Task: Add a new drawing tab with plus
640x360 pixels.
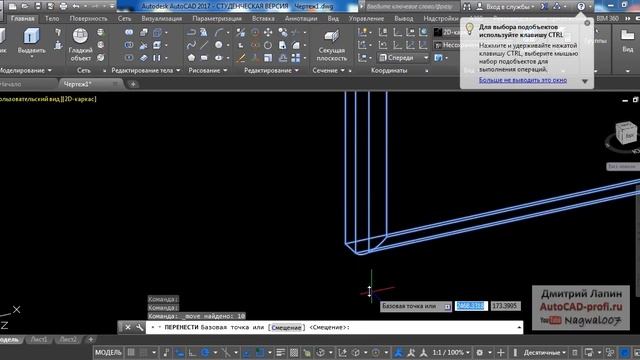Action: [x=133, y=84]
